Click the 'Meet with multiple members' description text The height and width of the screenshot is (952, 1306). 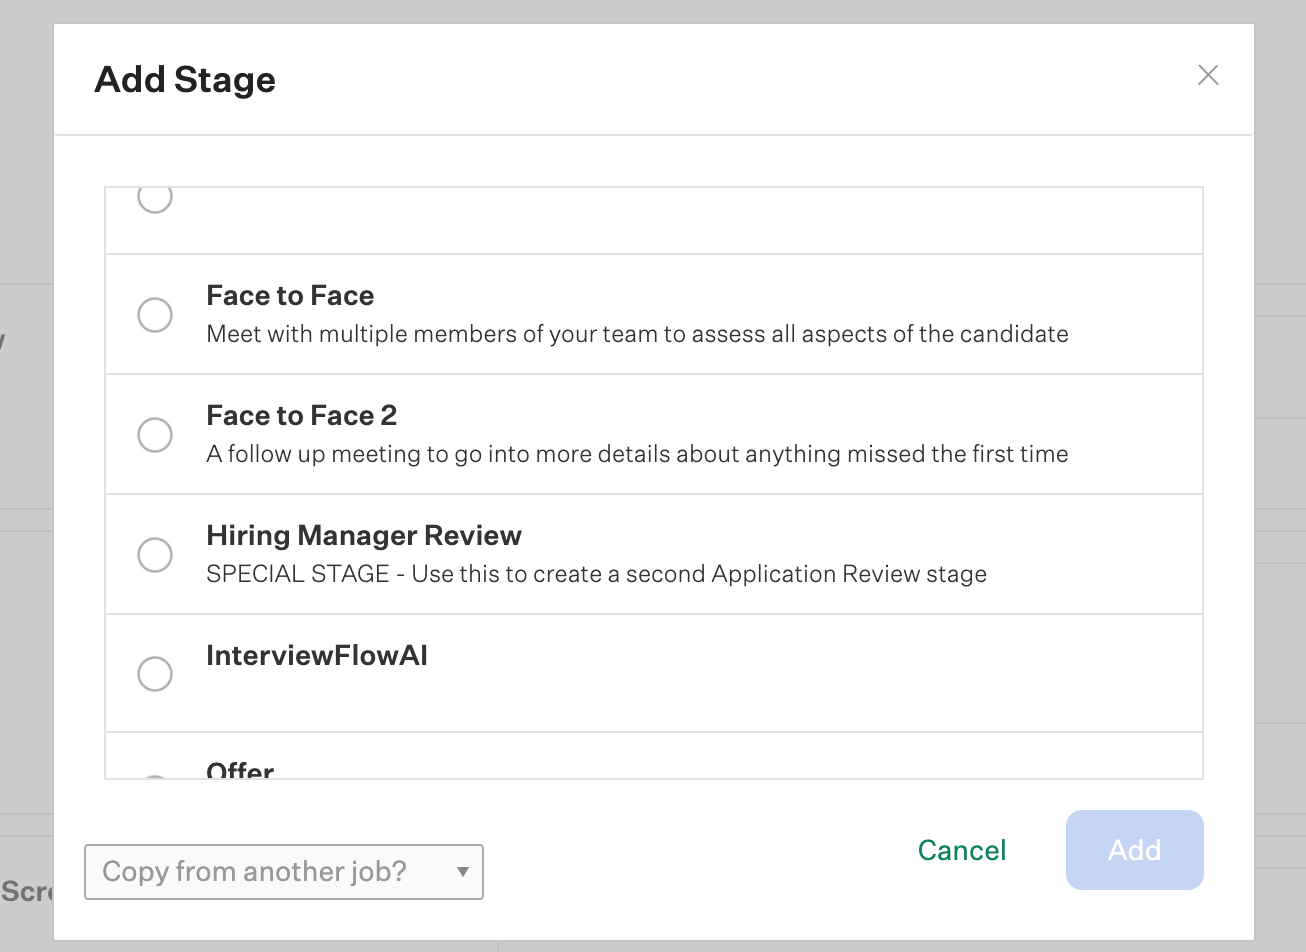637,334
